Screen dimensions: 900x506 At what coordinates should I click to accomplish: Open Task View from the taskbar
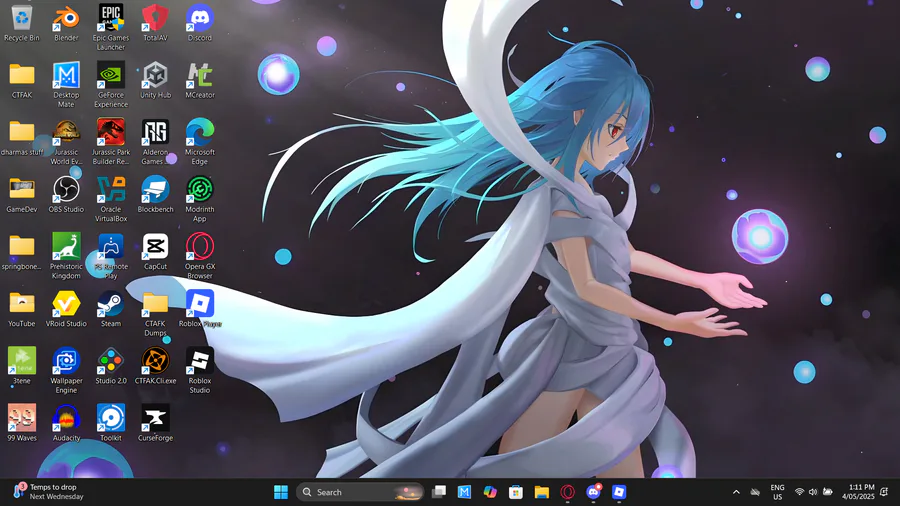(439, 492)
